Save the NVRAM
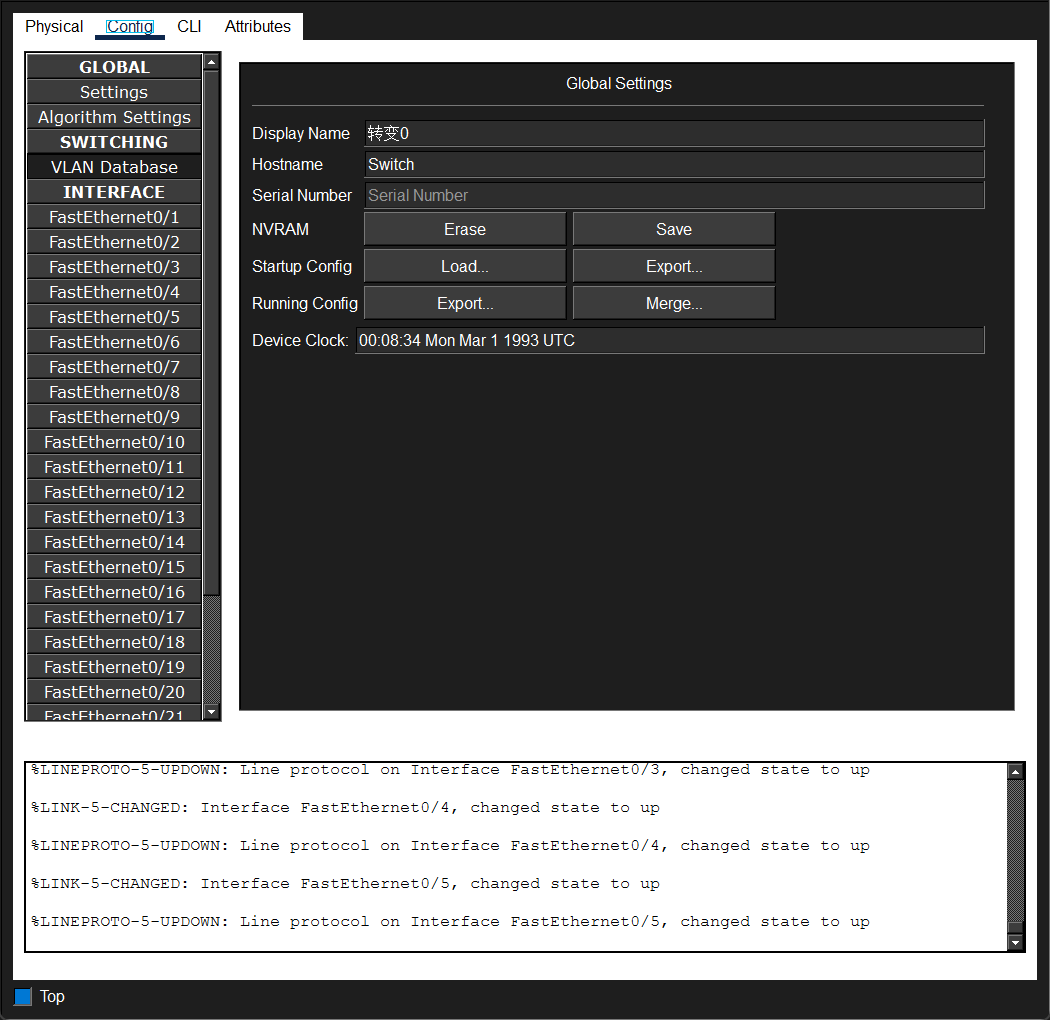 click(674, 229)
